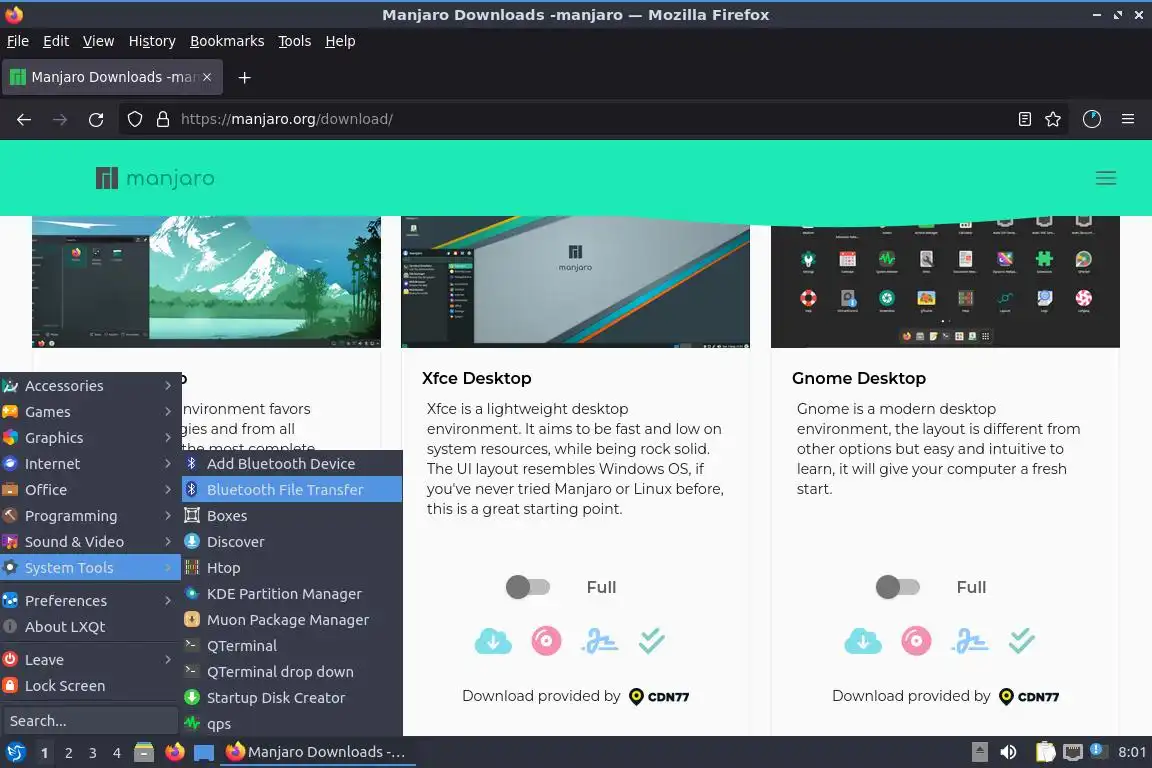1152x768 pixels.
Task: Expand the Internet submenu
Action: (x=90, y=464)
